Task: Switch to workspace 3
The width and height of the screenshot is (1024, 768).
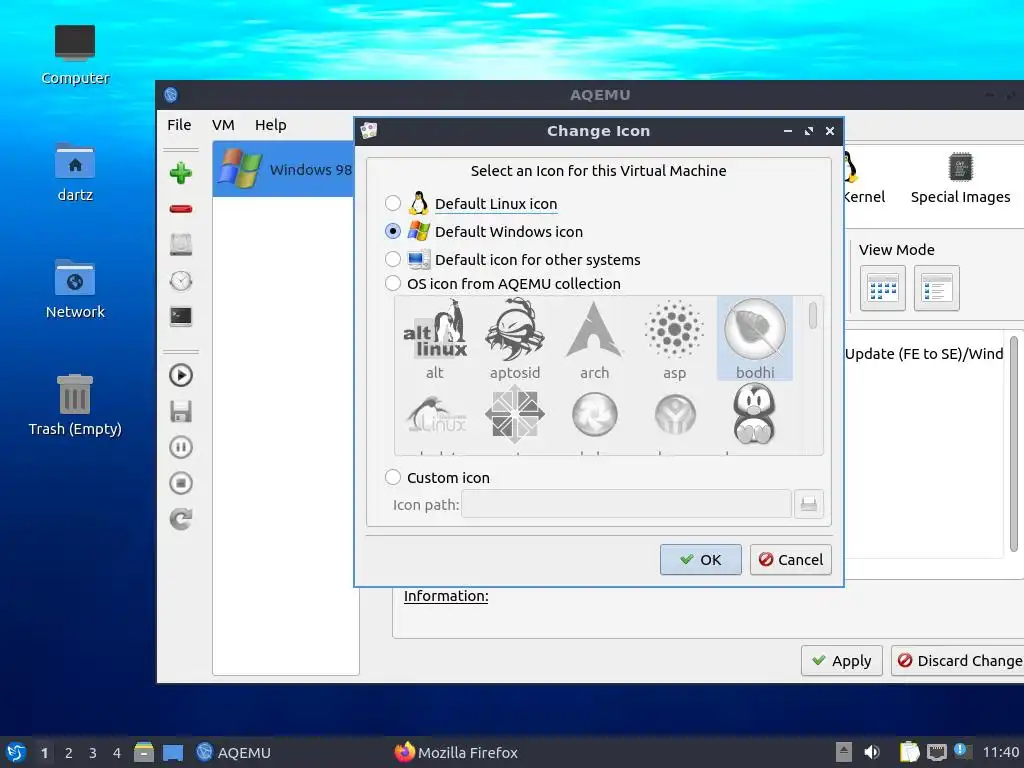Action: click(93, 753)
